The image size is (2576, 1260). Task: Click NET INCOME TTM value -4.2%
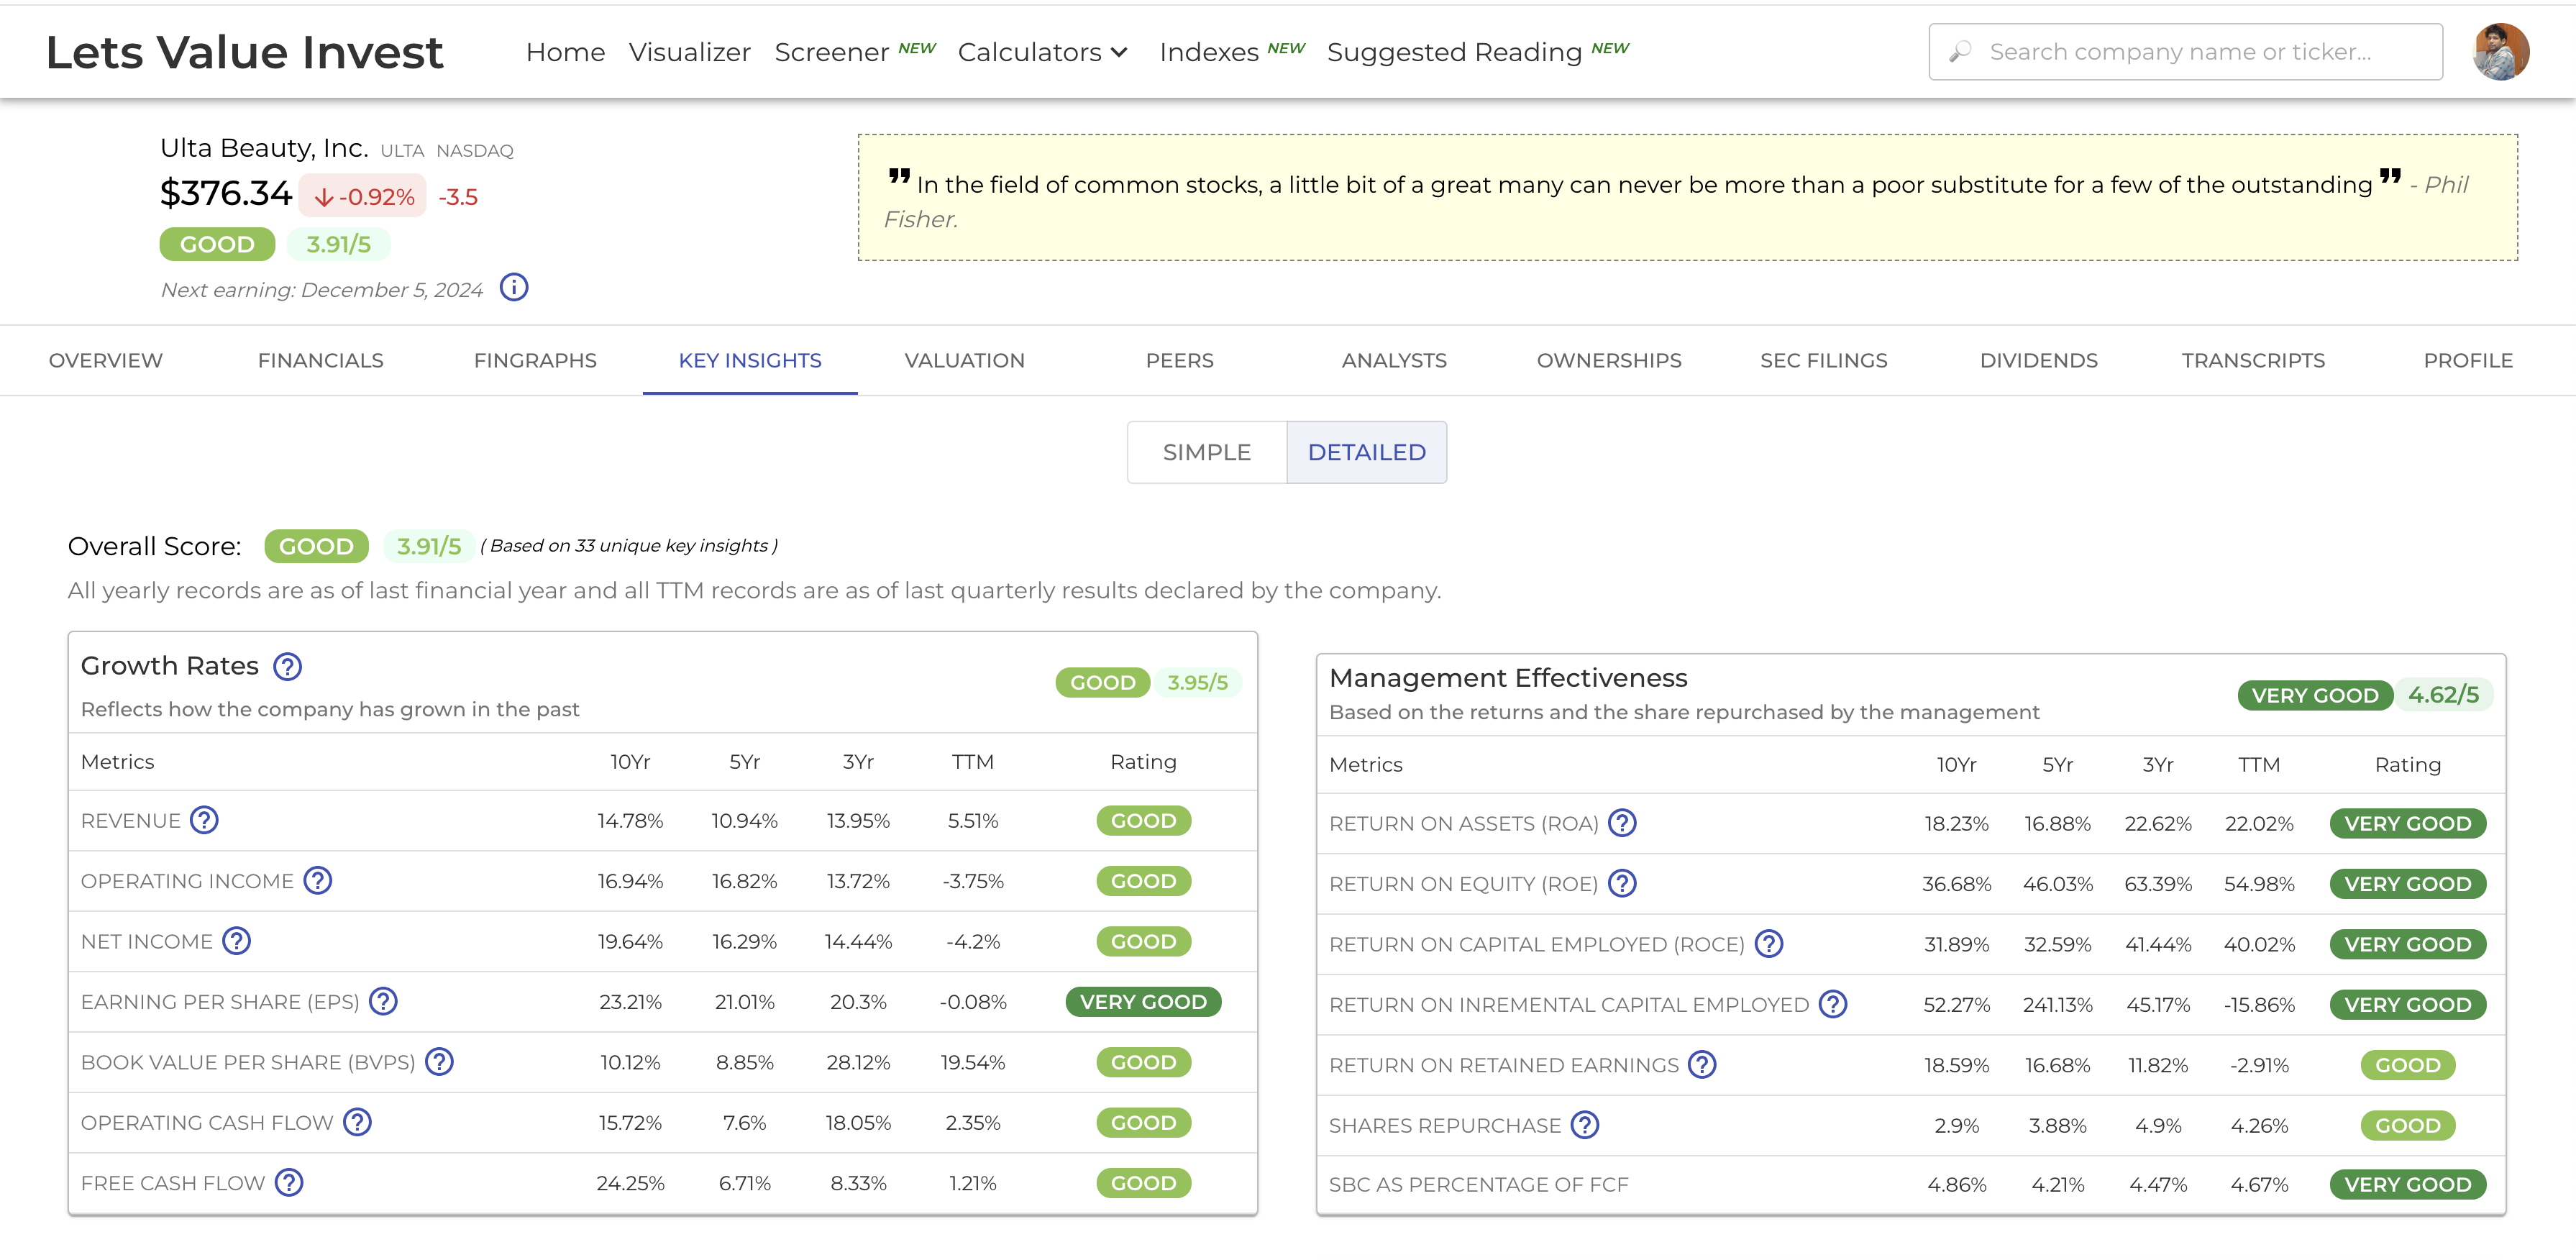coord(972,941)
